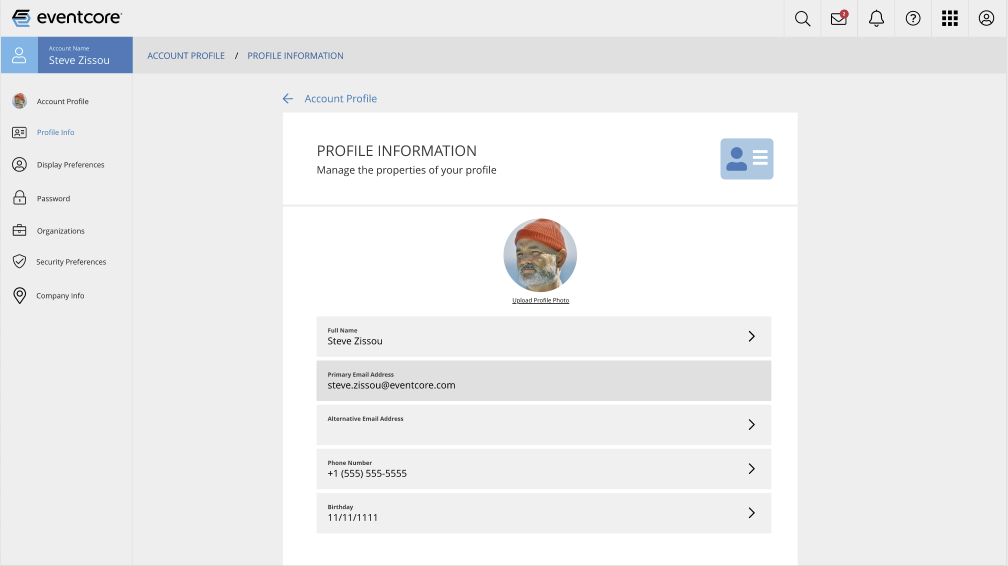Open the mail inbox icon

[x=839, y=18]
